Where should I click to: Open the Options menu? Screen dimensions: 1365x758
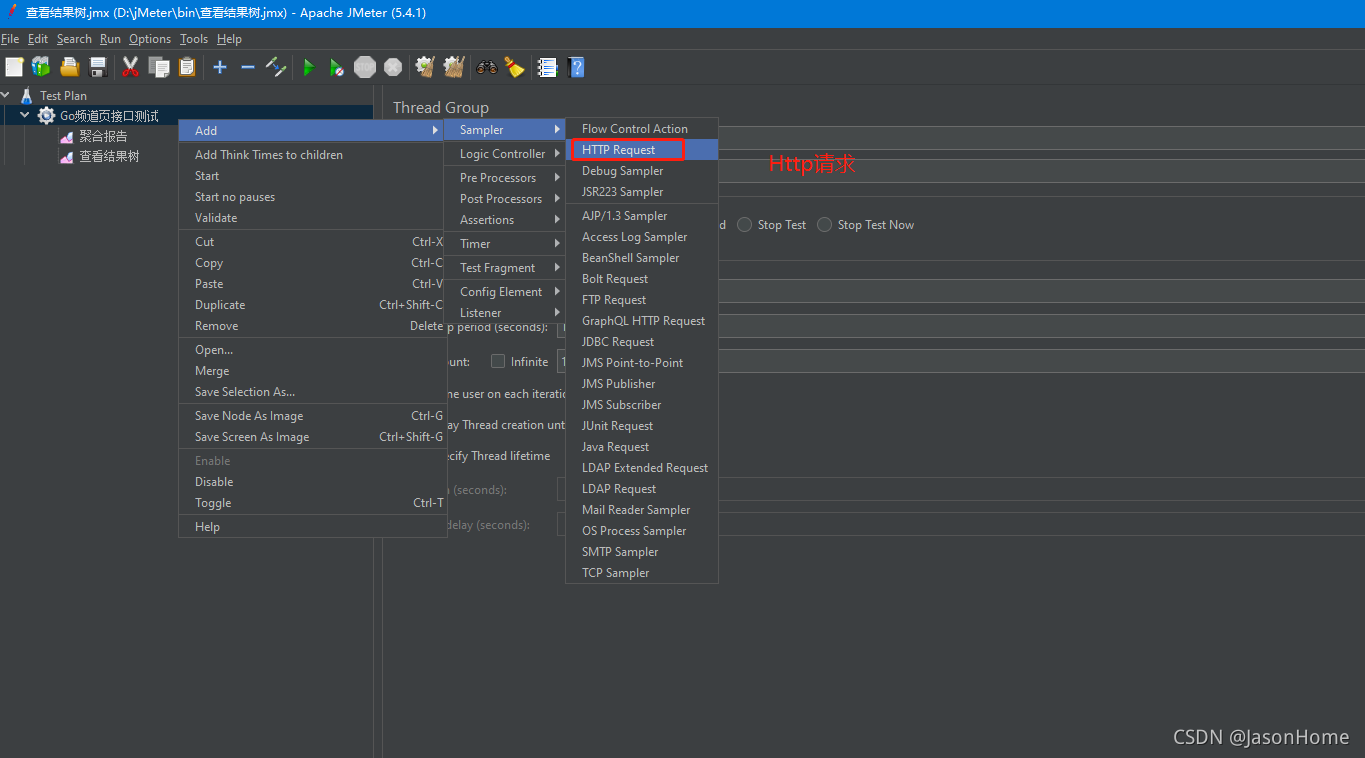point(150,39)
